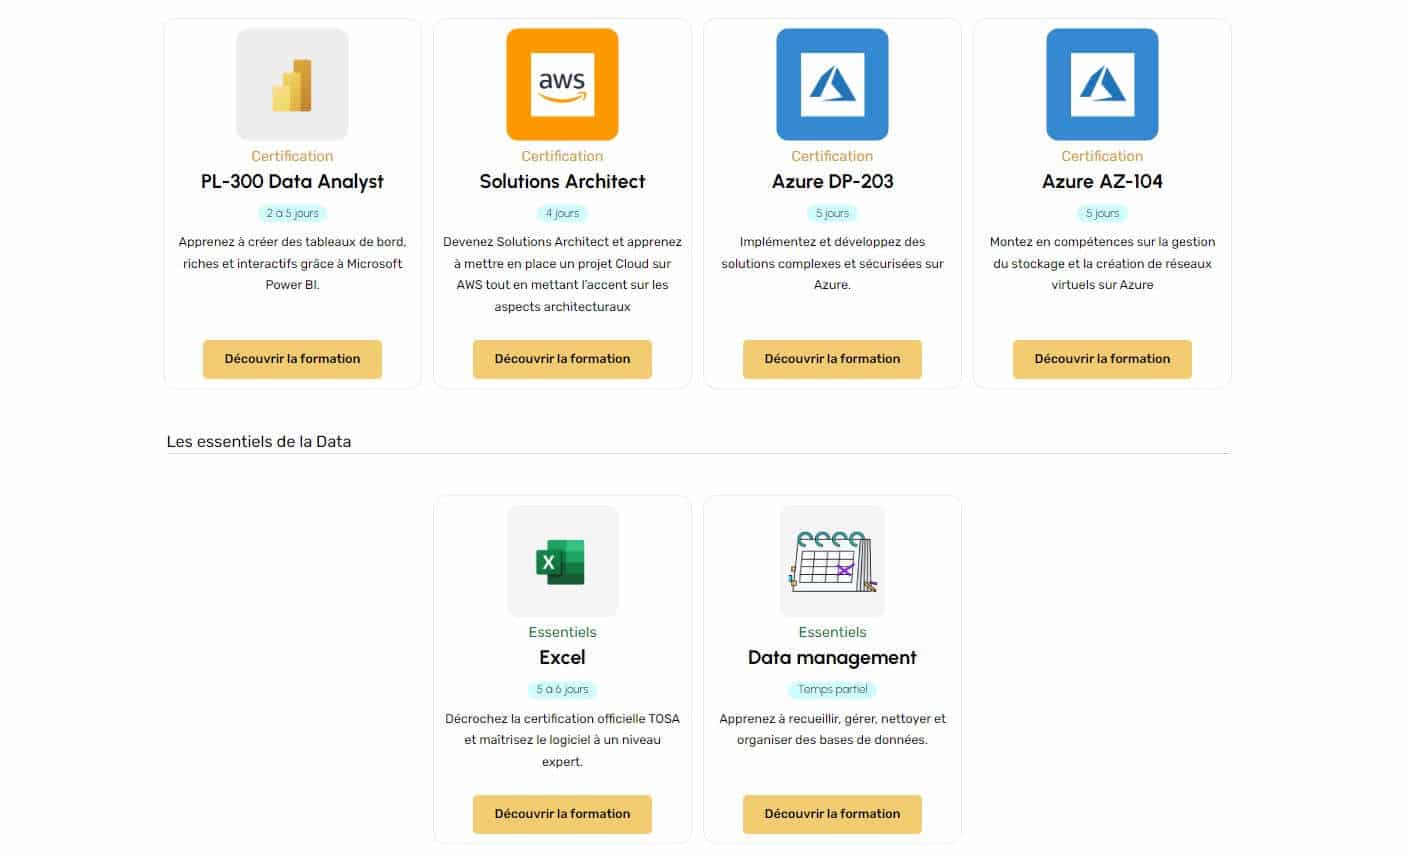Open the Data management title link
Image resolution: width=1410 pixels, height=856 pixels.
tap(832, 658)
